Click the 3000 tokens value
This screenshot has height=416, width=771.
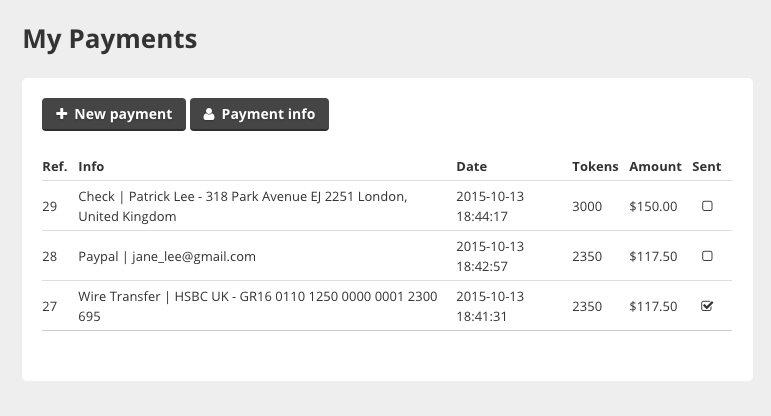click(587, 207)
